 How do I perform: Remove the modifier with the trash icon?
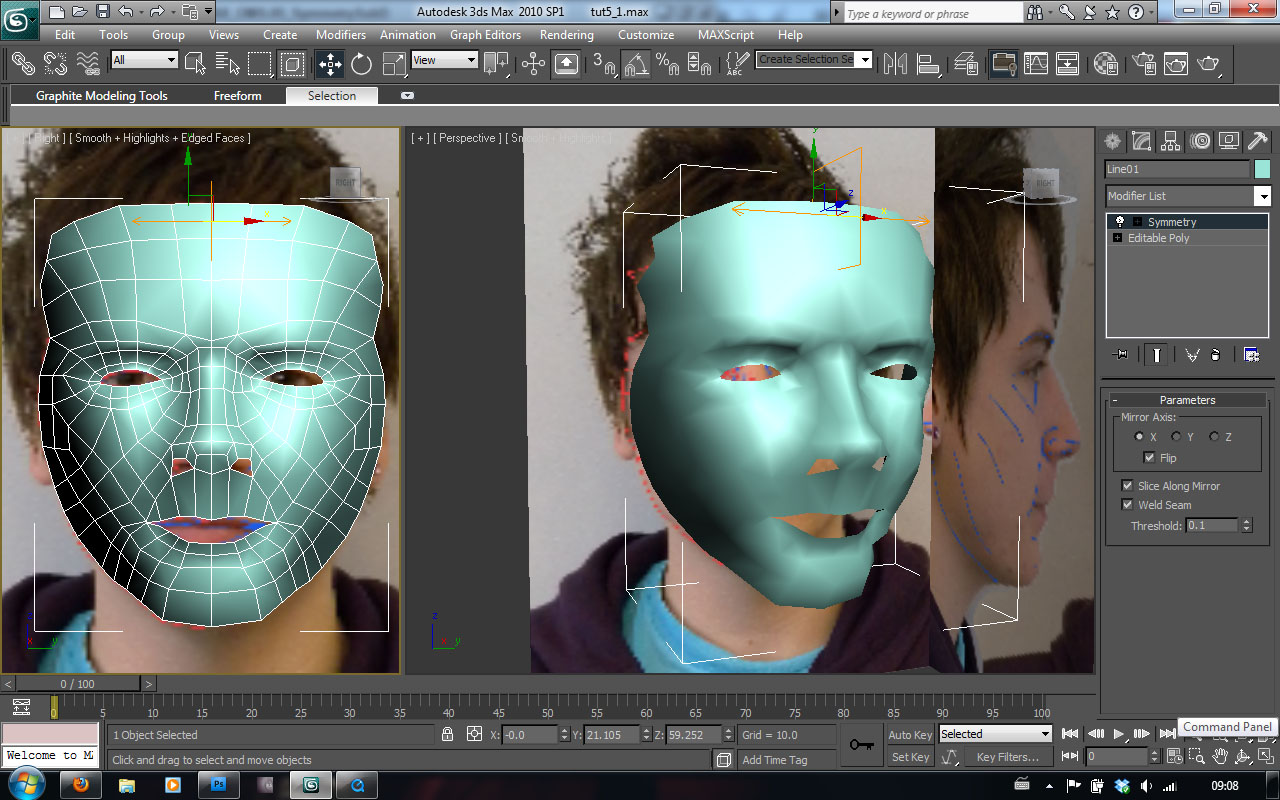point(1216,354)
